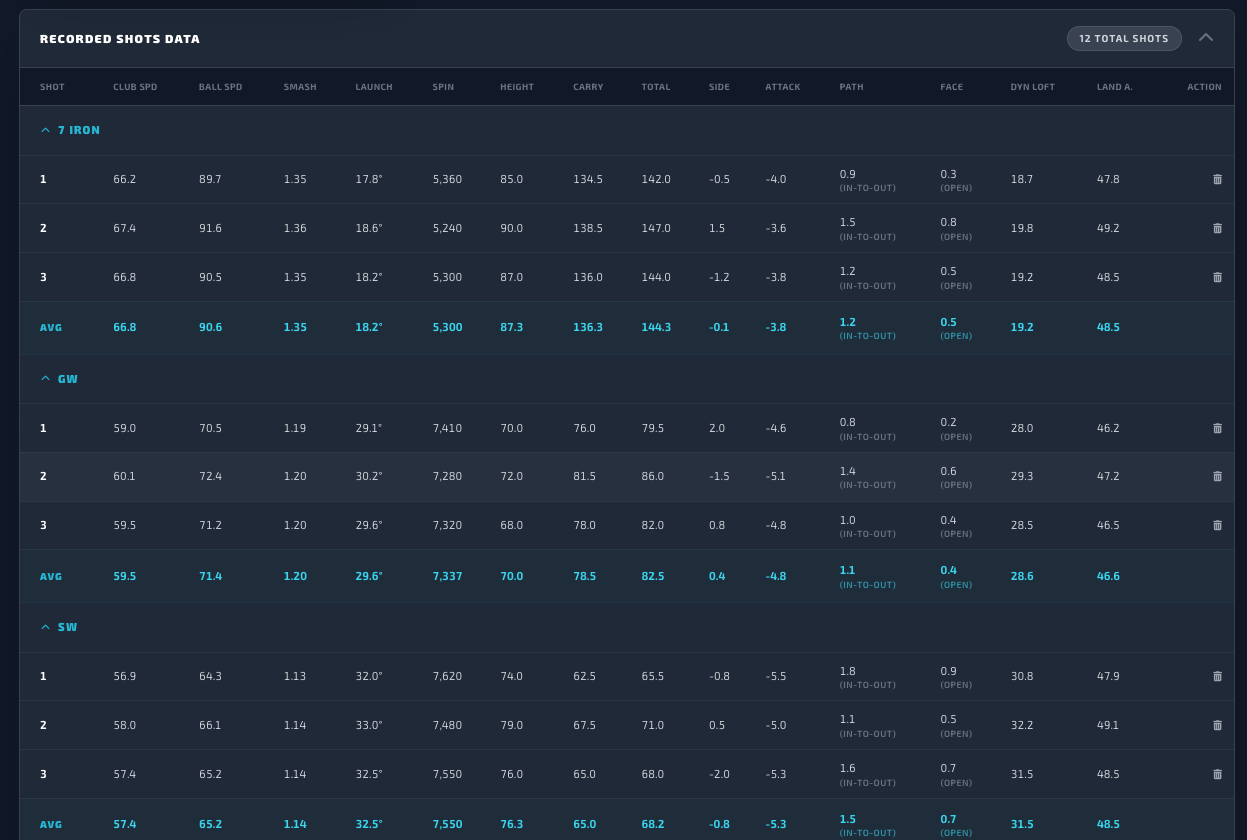Click the HEIGHT column header
The image size is (1247, 840).
tap(517, 87)
